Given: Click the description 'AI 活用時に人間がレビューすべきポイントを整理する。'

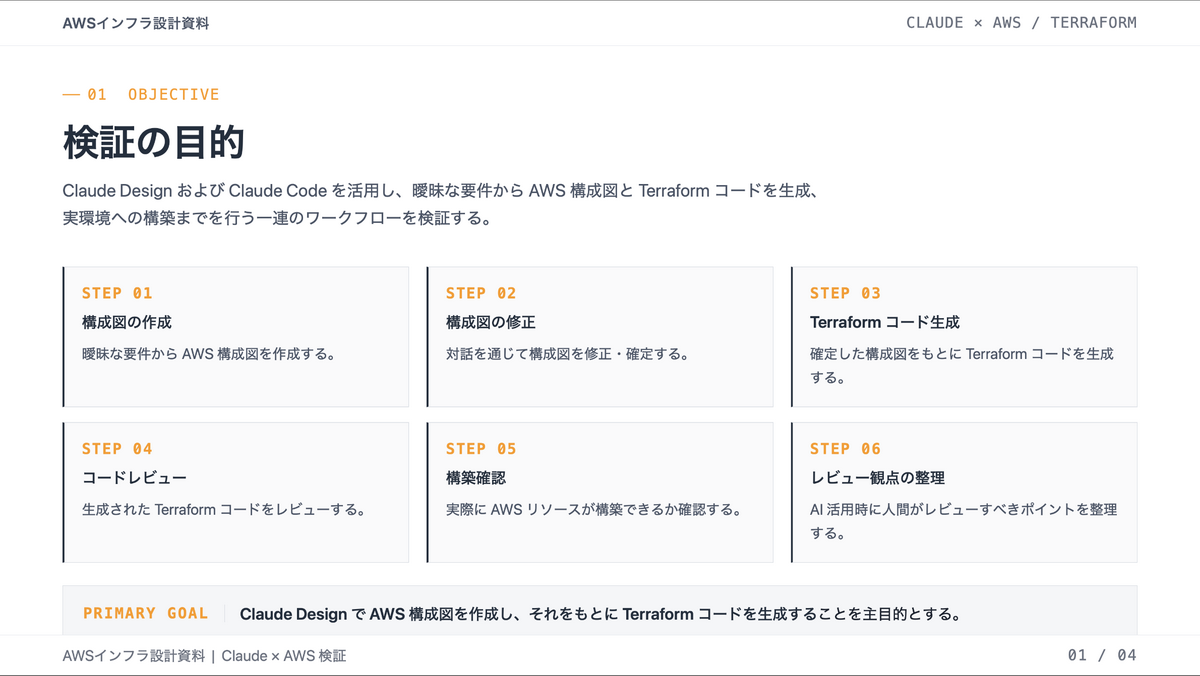Looking at the screenshot, I should click(964, 521).
